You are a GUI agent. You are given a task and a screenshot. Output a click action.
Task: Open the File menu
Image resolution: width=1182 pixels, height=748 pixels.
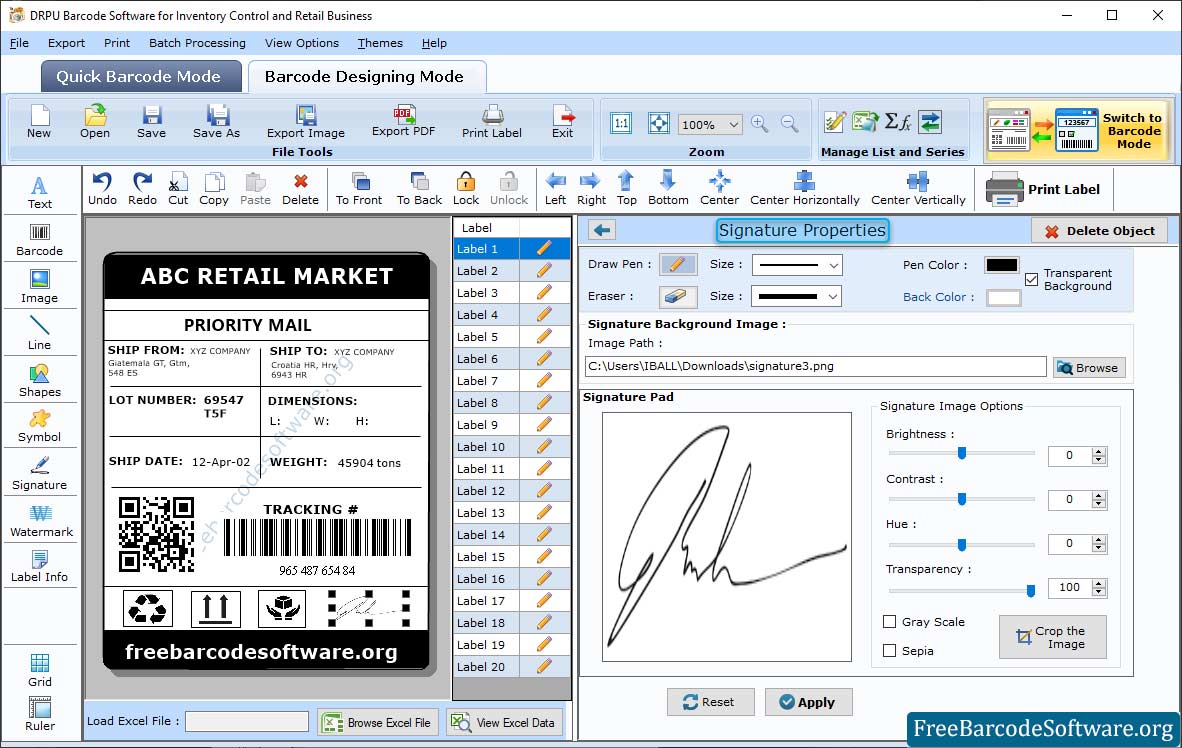coord(19,43)
